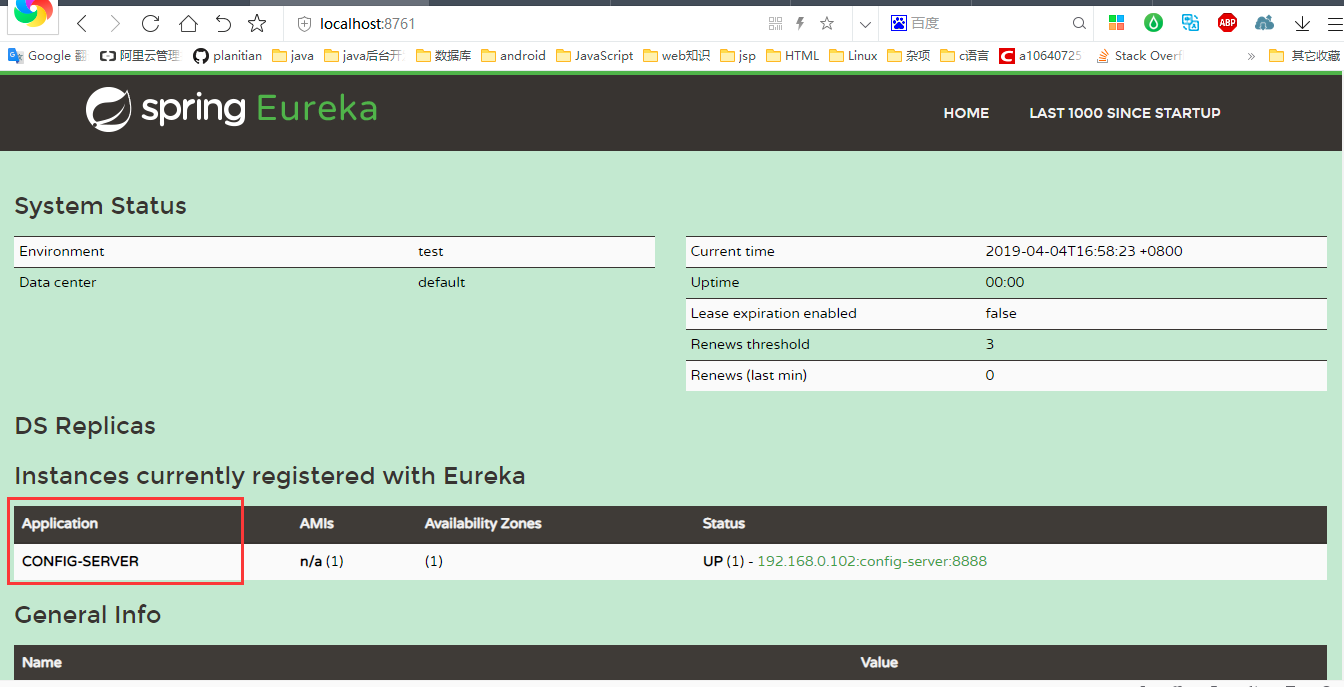Click the magnifier search icon

(x=1079, y=23)
